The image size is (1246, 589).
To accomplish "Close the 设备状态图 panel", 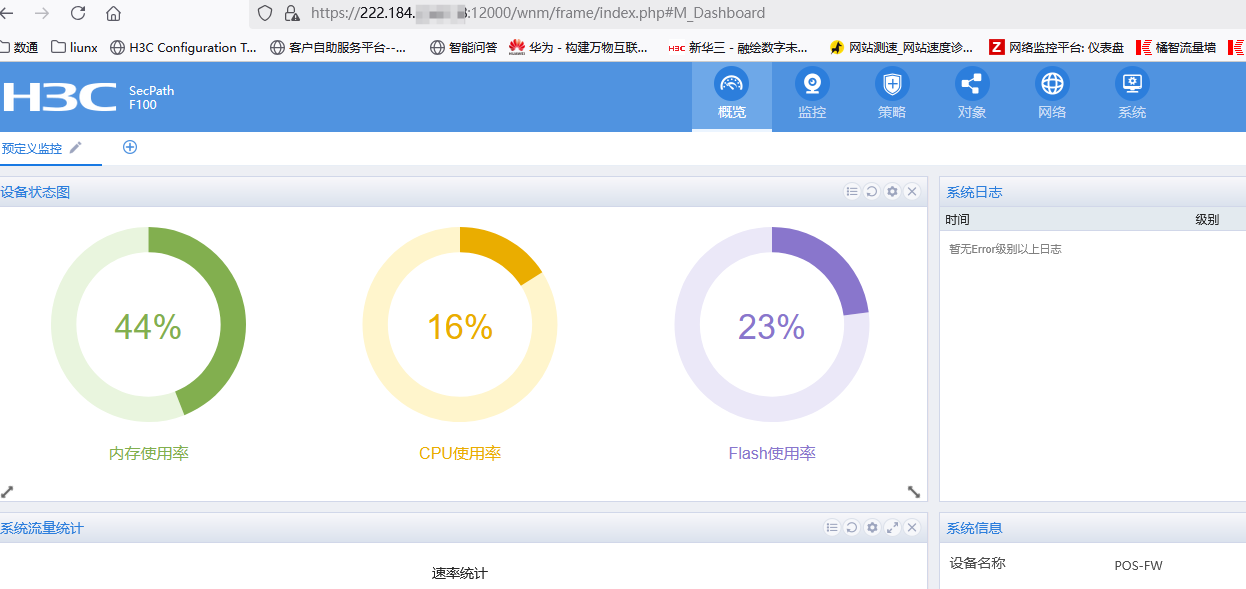I will pyautogui.click(x=912, y=192).
